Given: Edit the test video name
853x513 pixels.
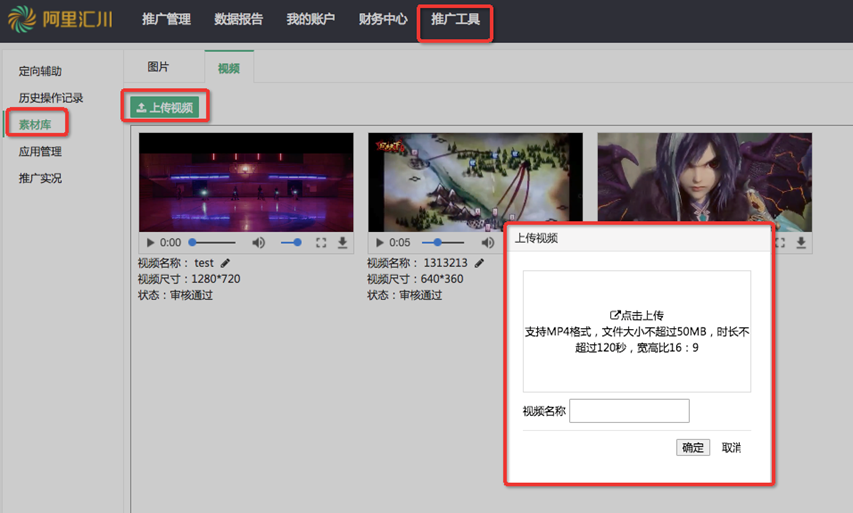Looking at the screenshot, I should tap(225, 263).
